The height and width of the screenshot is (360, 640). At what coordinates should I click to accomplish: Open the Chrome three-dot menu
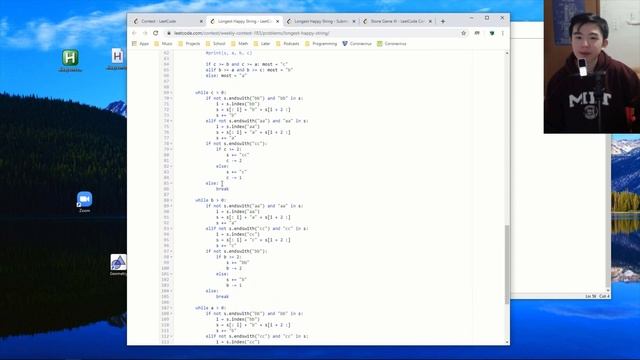[503, 33]
